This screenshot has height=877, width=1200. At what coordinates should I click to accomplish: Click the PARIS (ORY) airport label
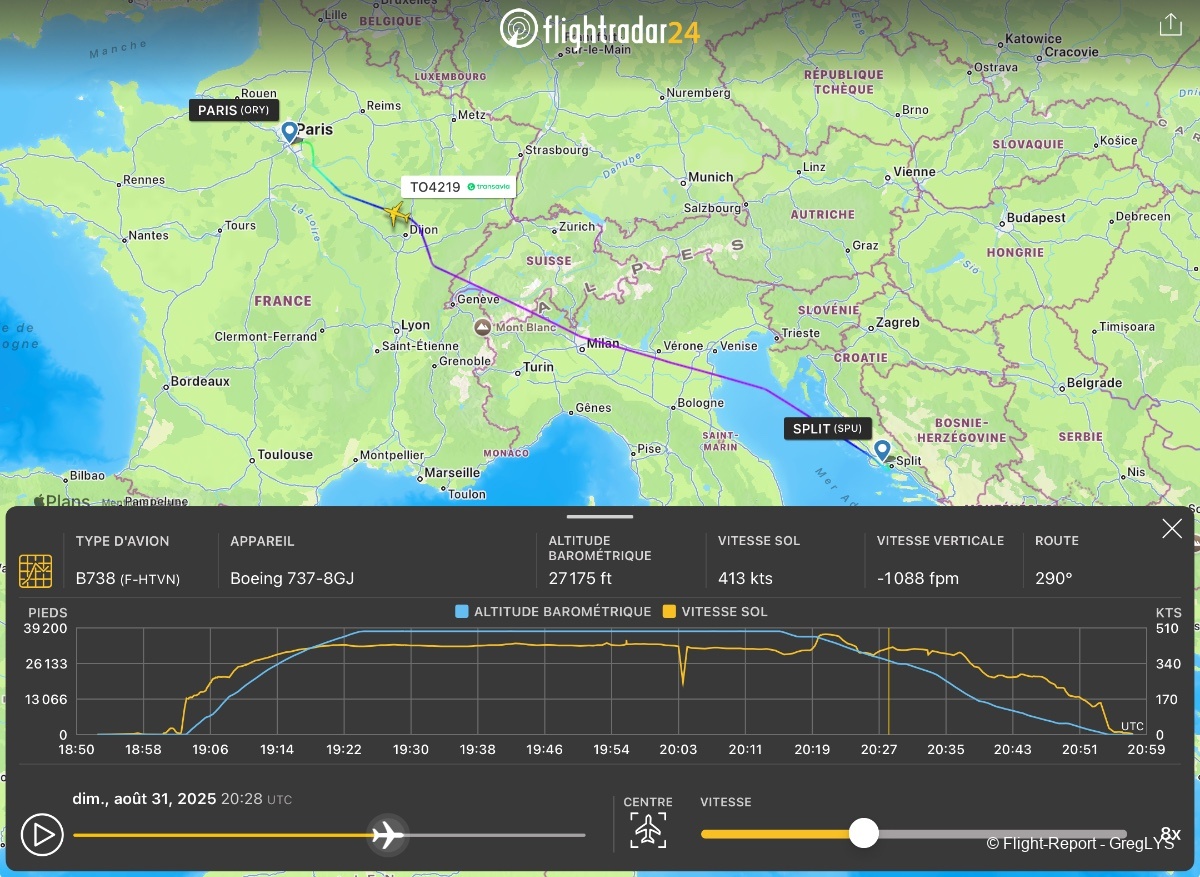coord(233,110)
